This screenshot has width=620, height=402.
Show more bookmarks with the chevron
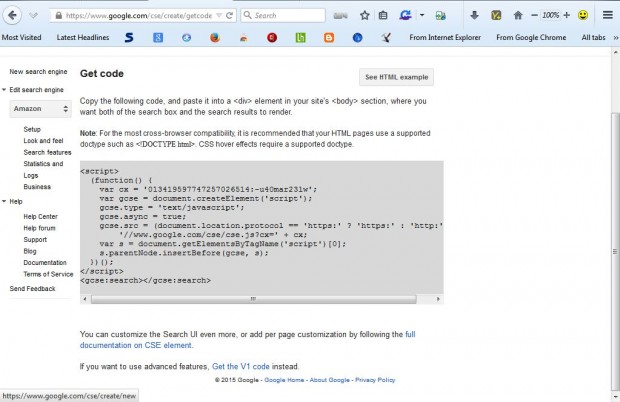click(x=616, y=38)
